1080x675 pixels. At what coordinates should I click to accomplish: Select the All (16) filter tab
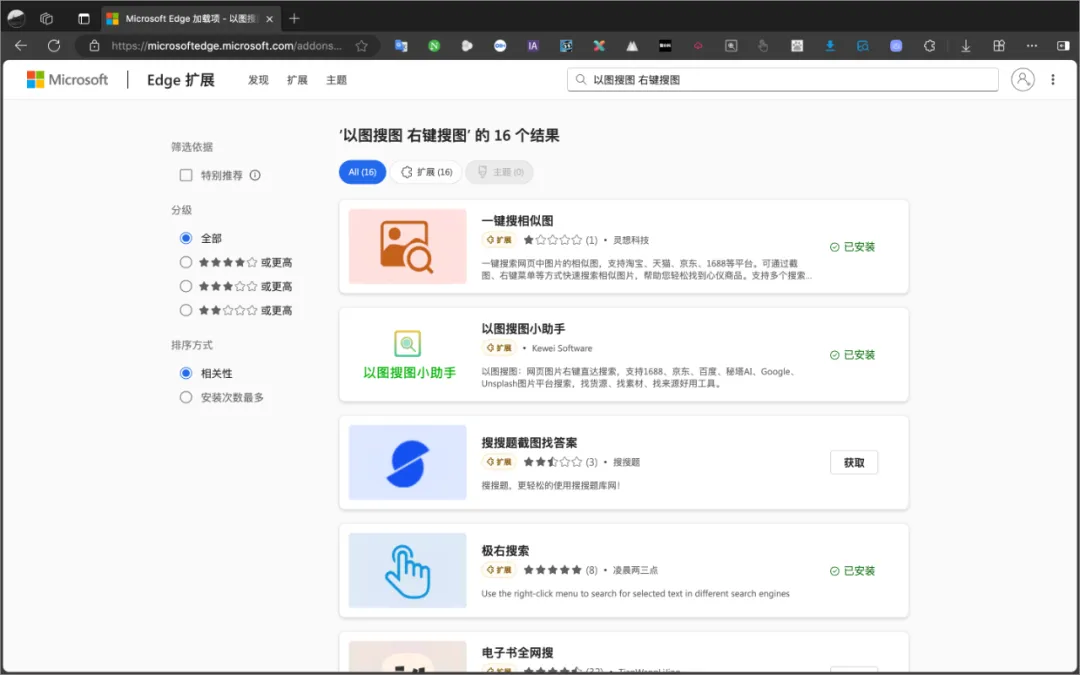click(x=362, y=172)
